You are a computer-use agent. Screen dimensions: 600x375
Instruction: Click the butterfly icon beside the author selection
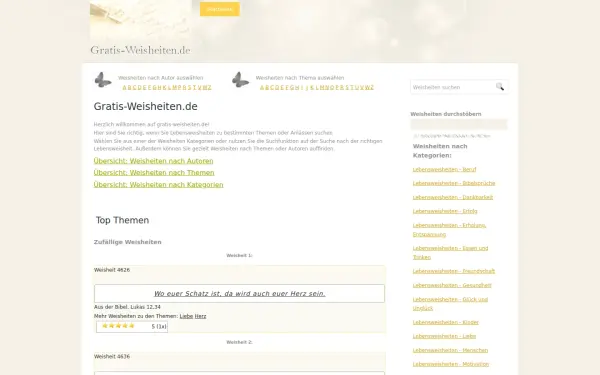(x=103, y=80)
